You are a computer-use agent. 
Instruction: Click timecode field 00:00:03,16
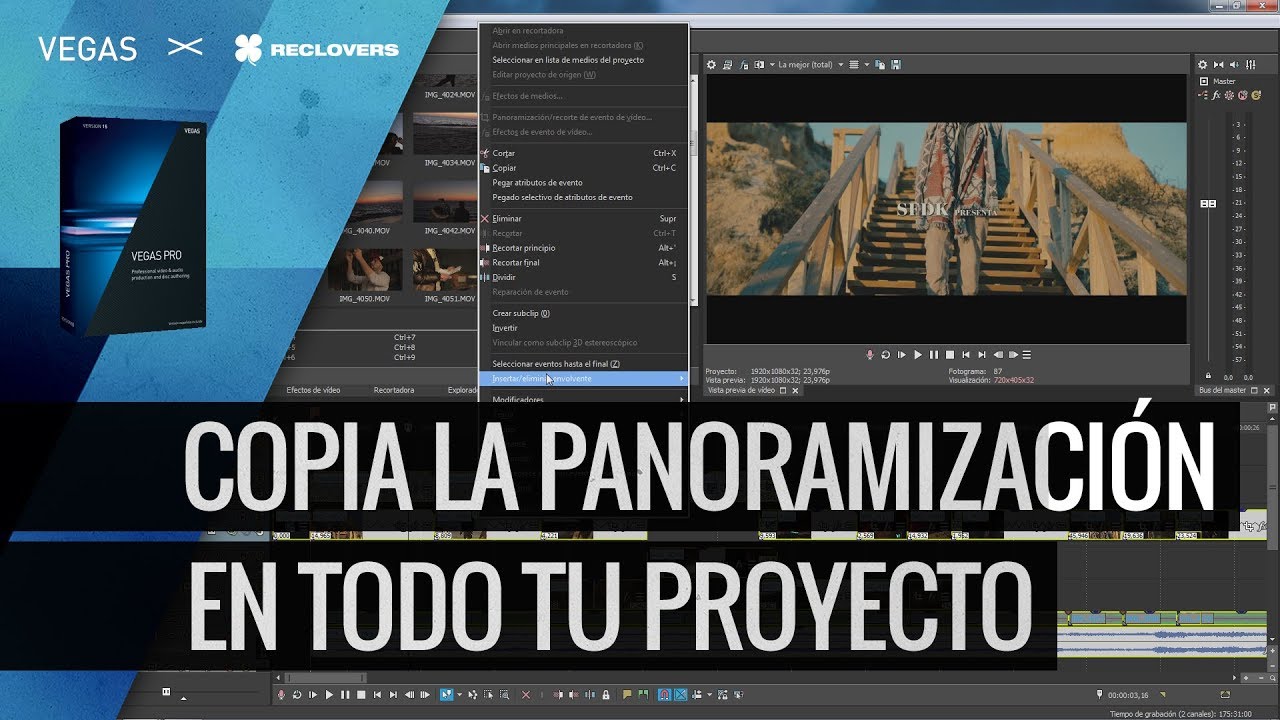click(1126, 695)
